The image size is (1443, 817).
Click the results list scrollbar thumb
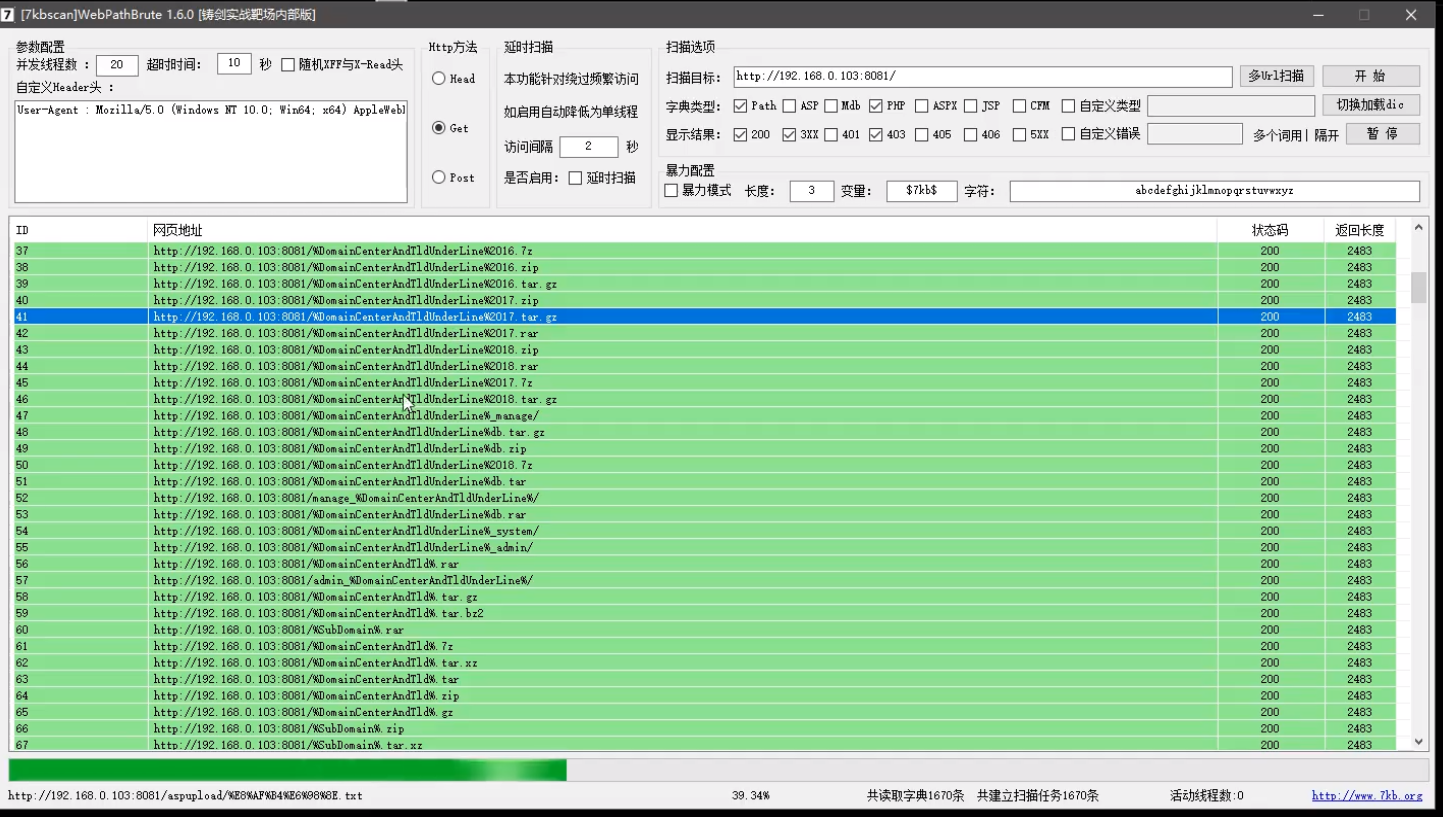click(x=1418, y=287)
